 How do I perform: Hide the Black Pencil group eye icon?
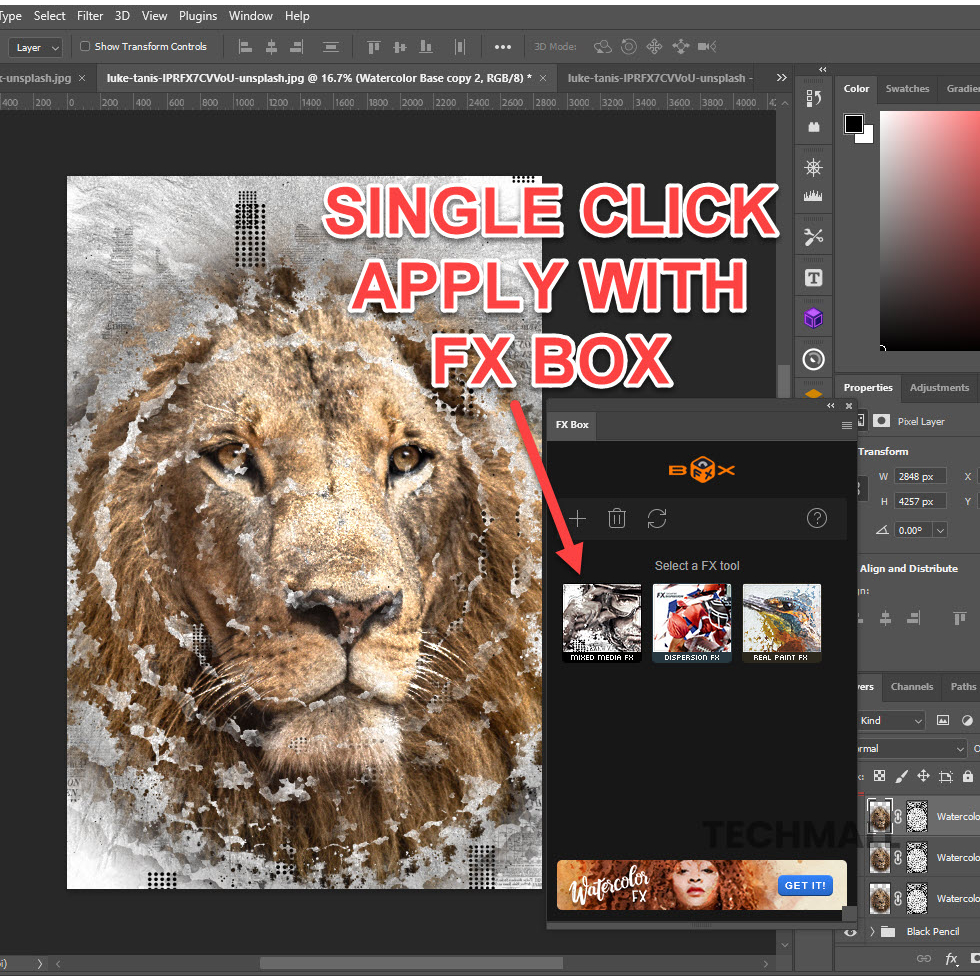(851, 932)
